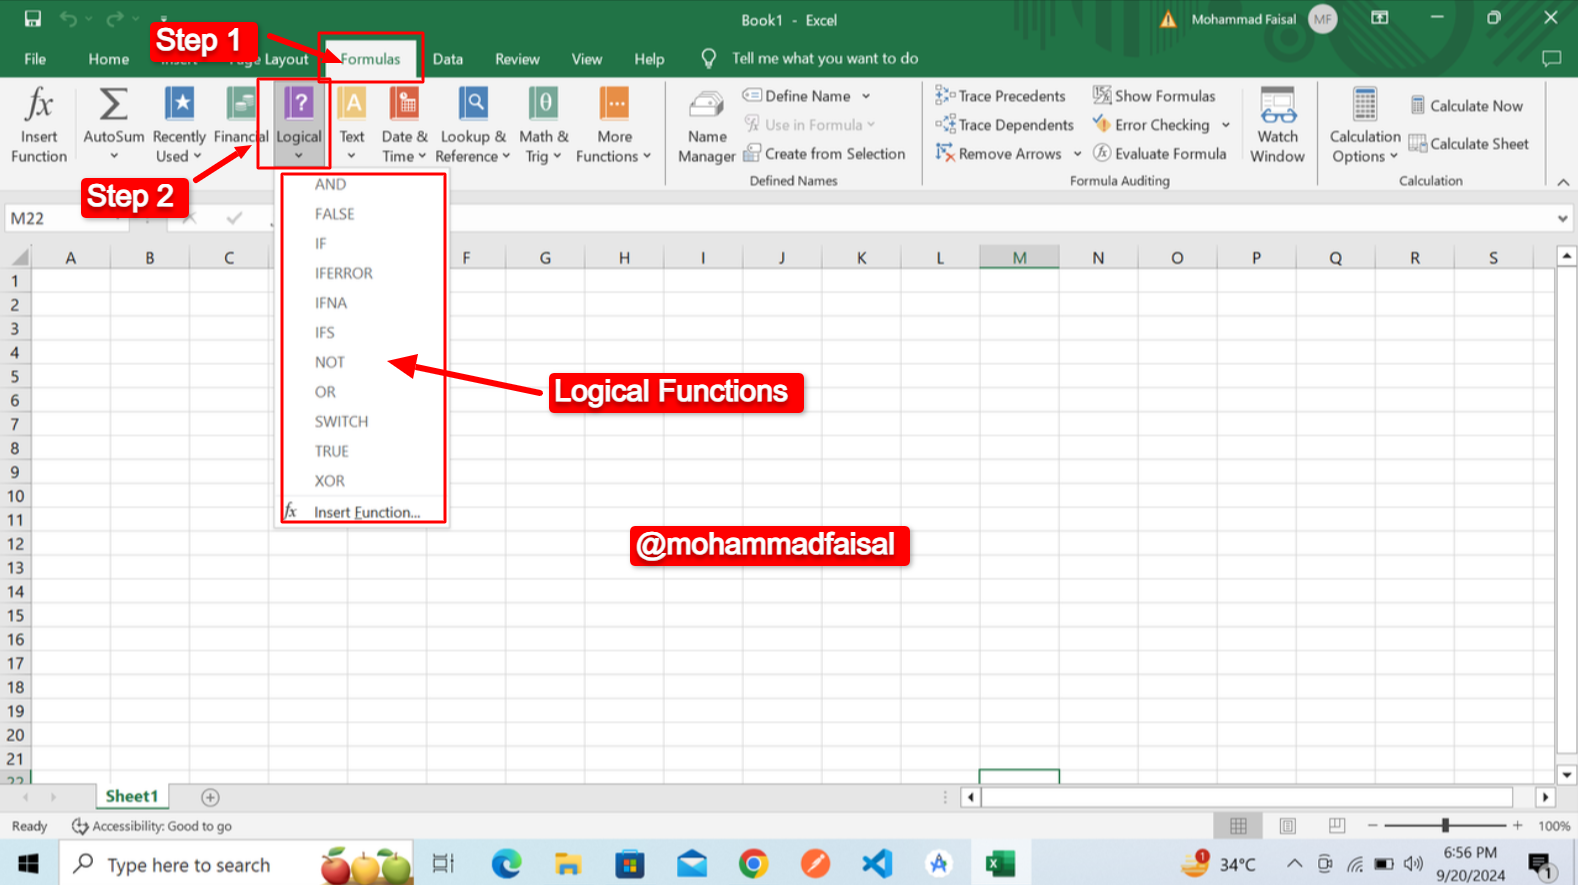
Task: Add a new sheet with the plus button
Action: pyautogui.click(x=210, y=797)
